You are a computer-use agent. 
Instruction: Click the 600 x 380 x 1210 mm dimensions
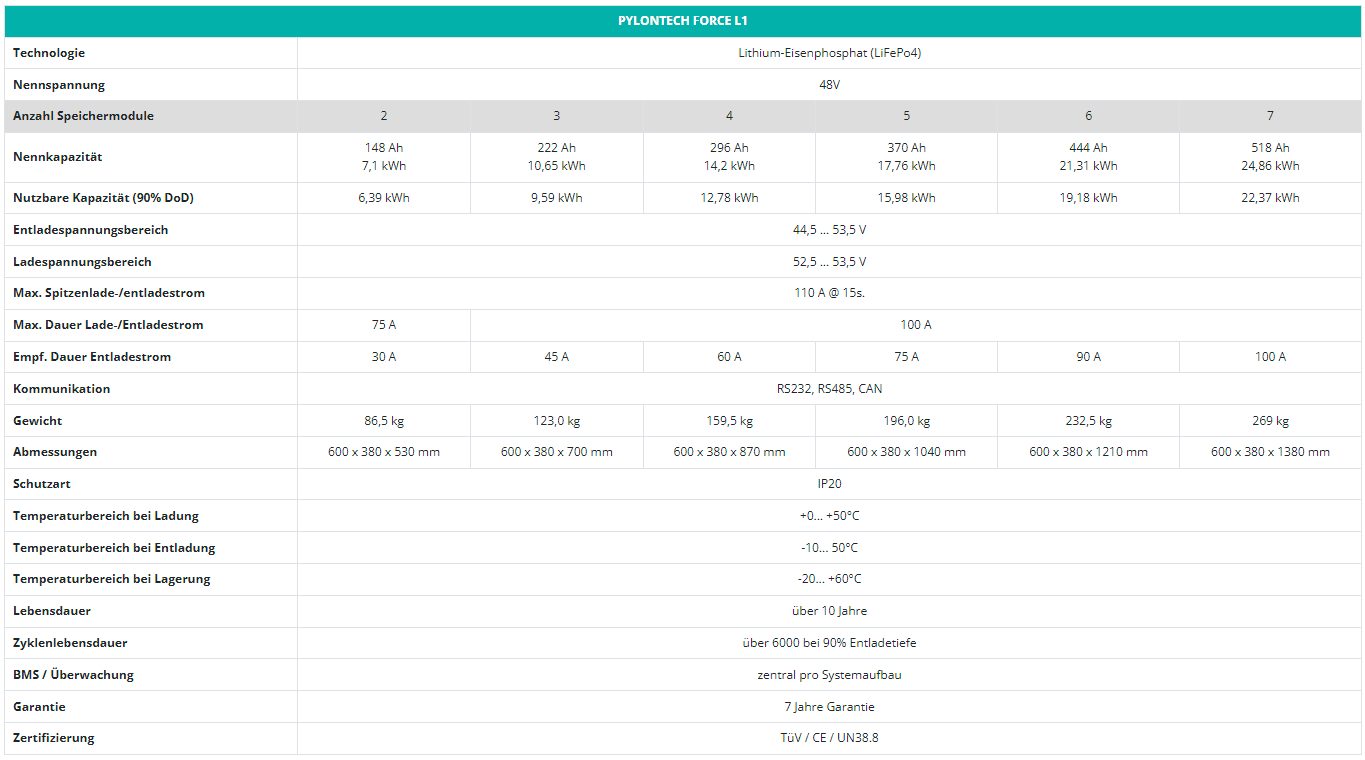1089,452
